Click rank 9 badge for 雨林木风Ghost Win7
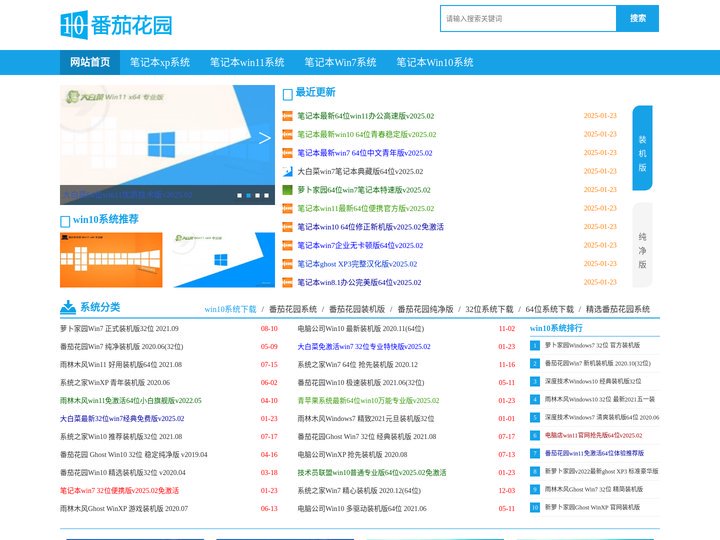This screenshot has width=720, height=540. click(535, 489)
